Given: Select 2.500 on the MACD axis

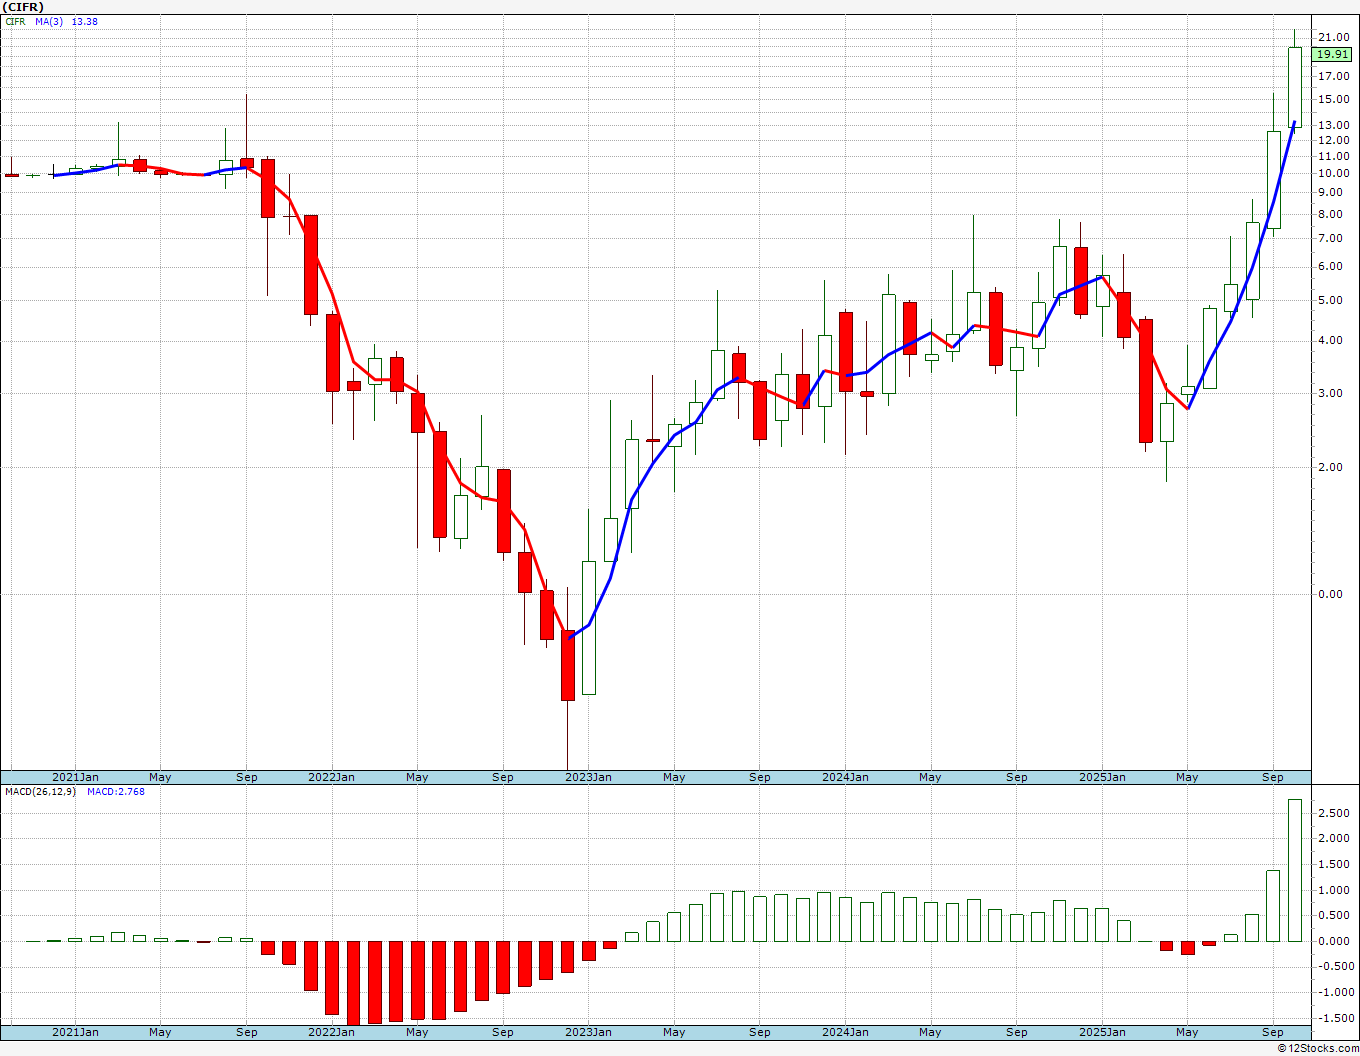Looking at the screenshot, I should [x=1335, y=814].
